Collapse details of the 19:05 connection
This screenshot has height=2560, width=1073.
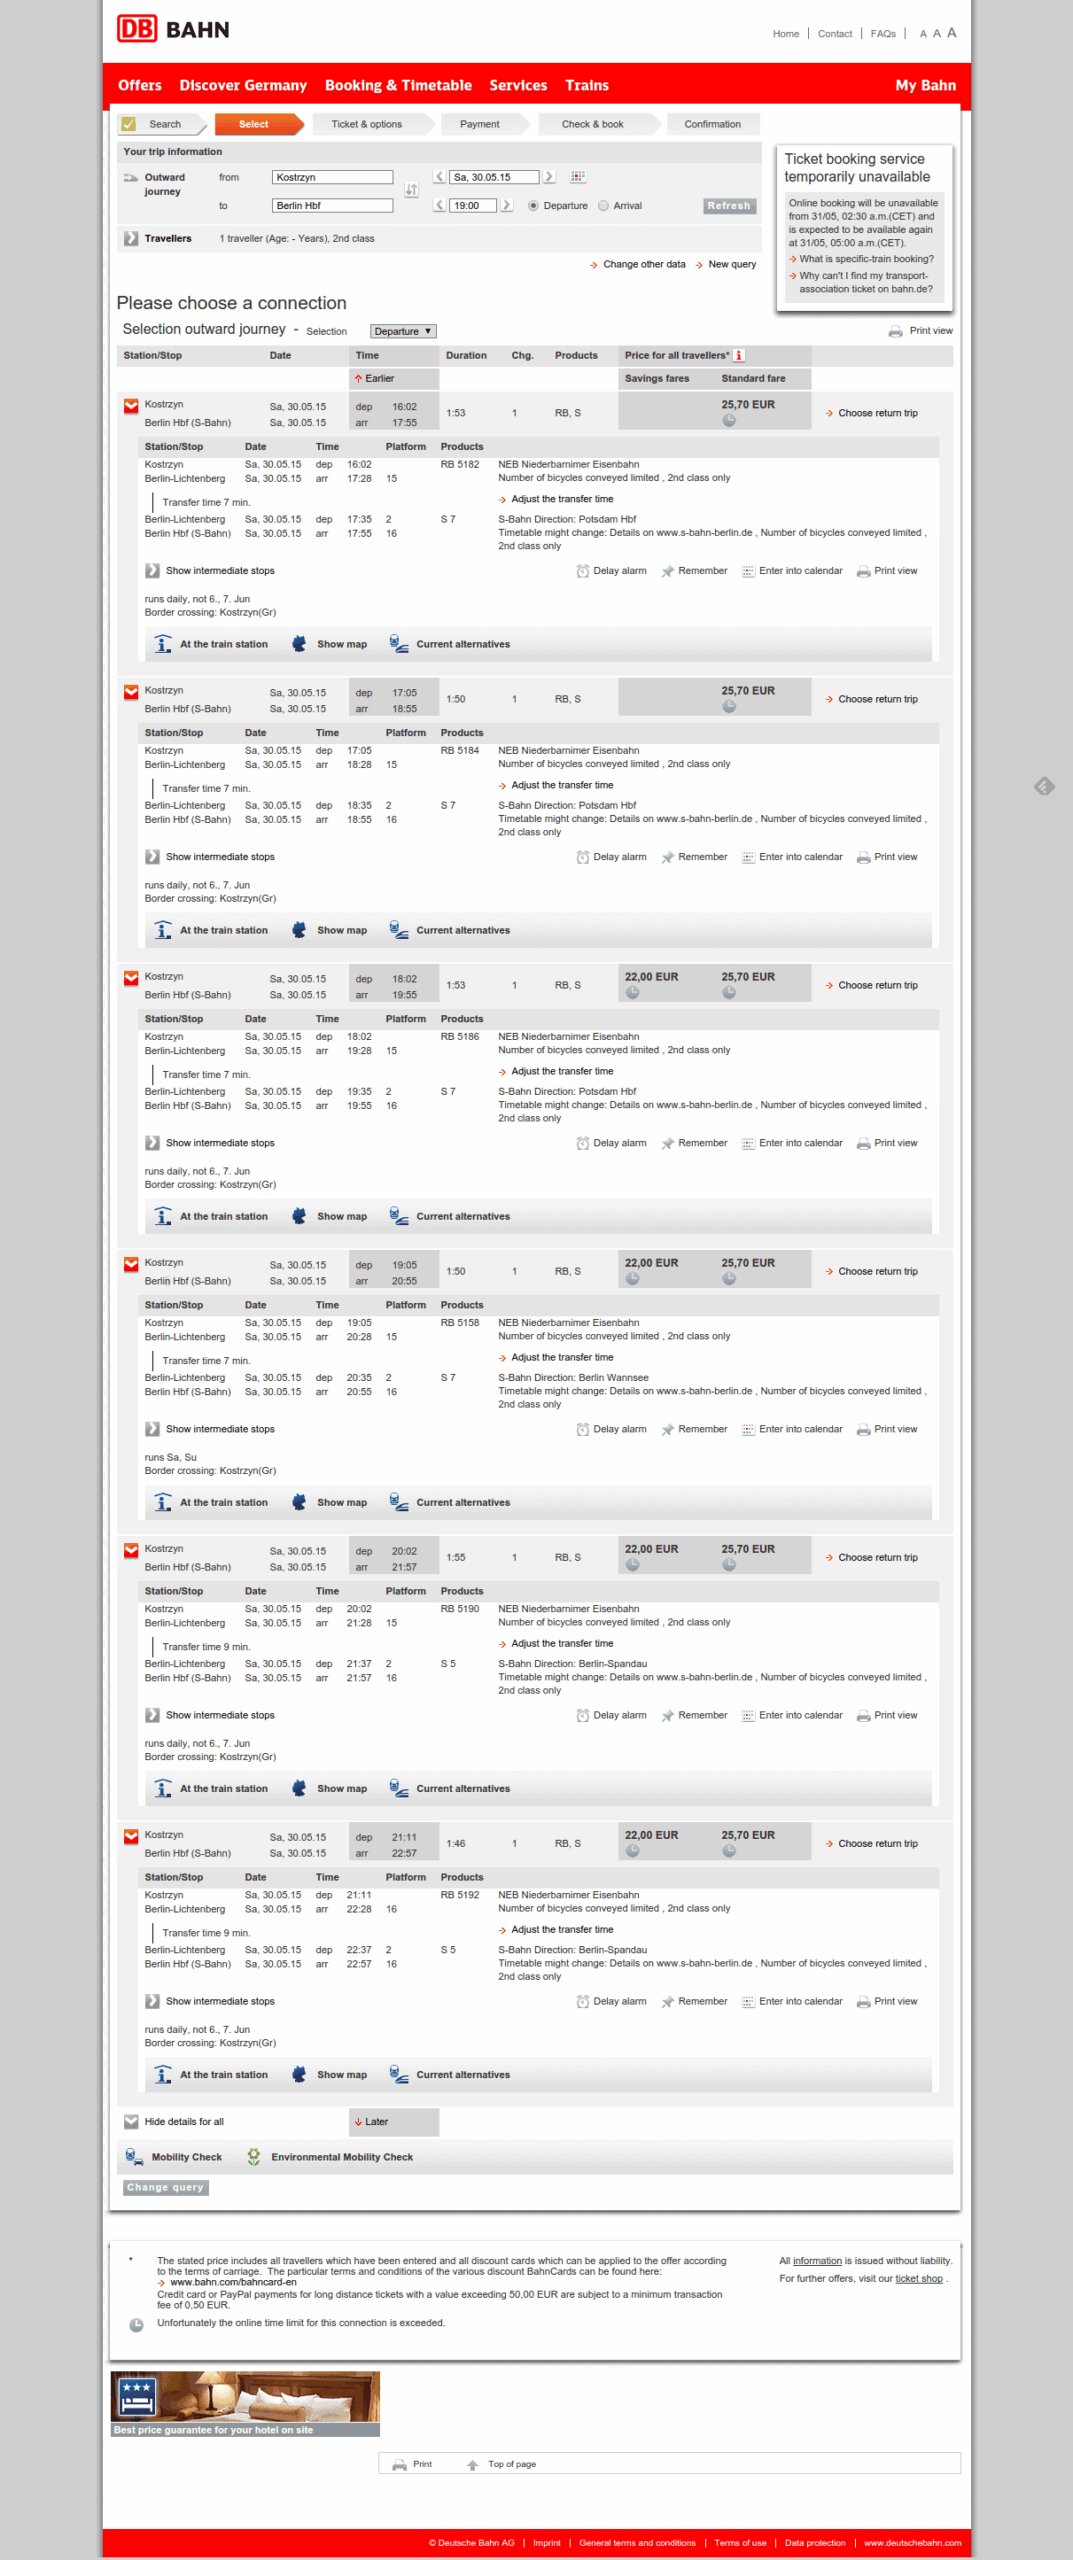(x=131, y=1264)
